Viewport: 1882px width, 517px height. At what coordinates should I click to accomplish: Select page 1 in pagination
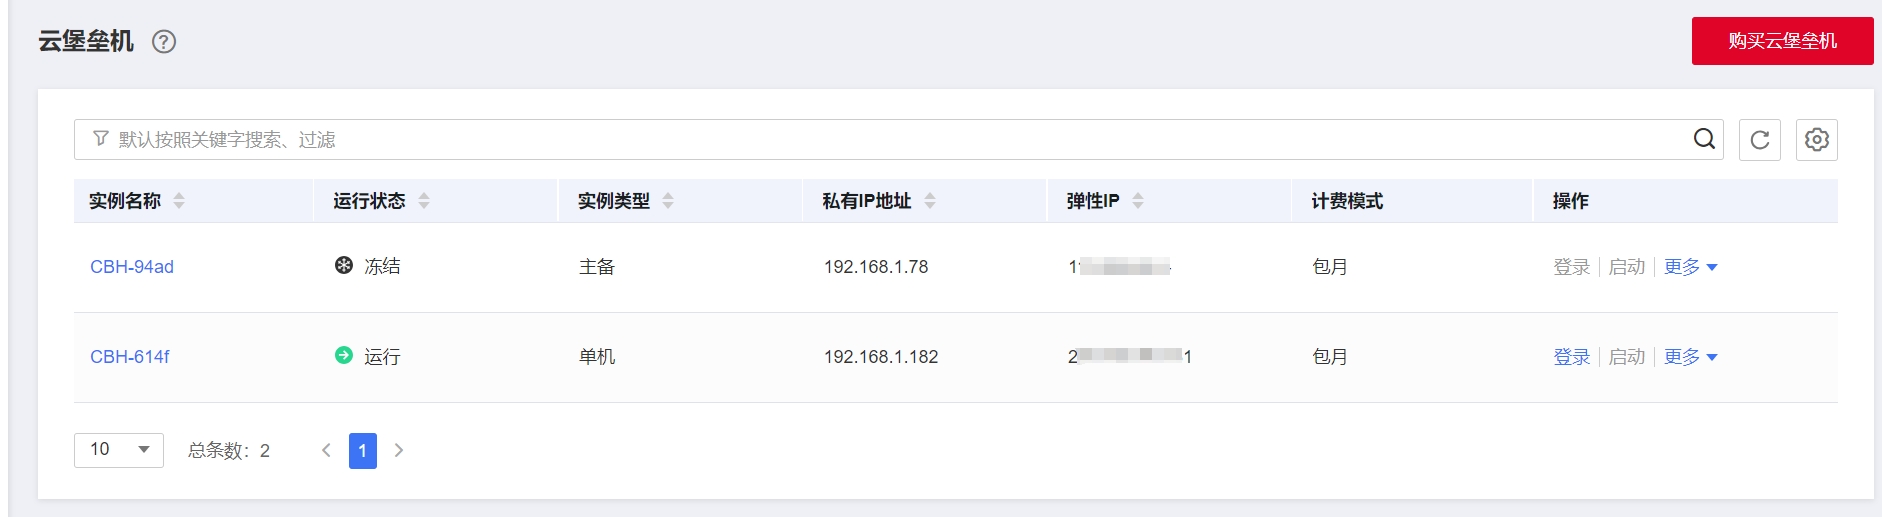(363, 450)
